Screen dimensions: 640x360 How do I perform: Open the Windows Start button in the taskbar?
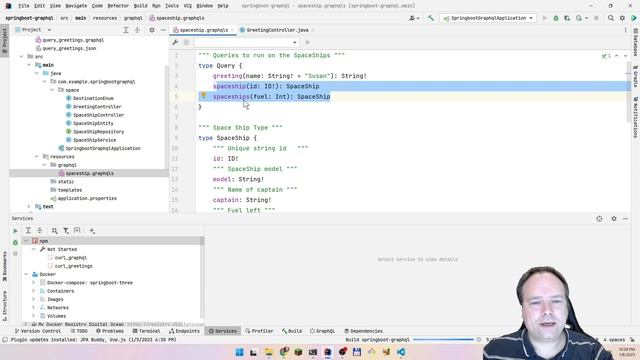(x=240, y=352)
